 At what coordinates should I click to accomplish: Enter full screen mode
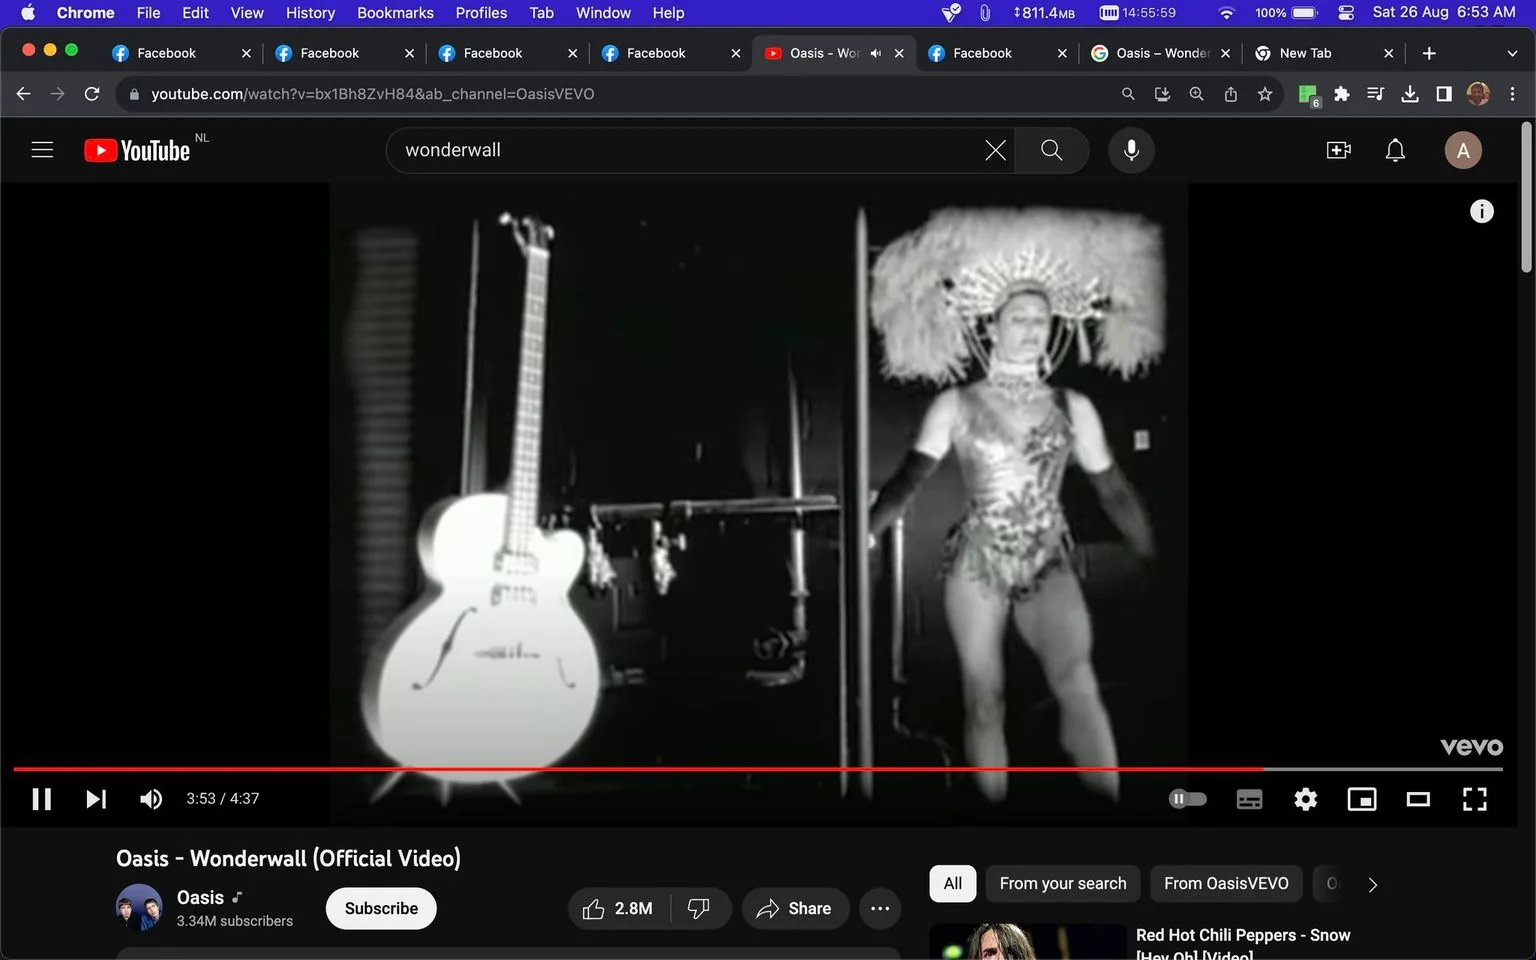point(1474,799)
